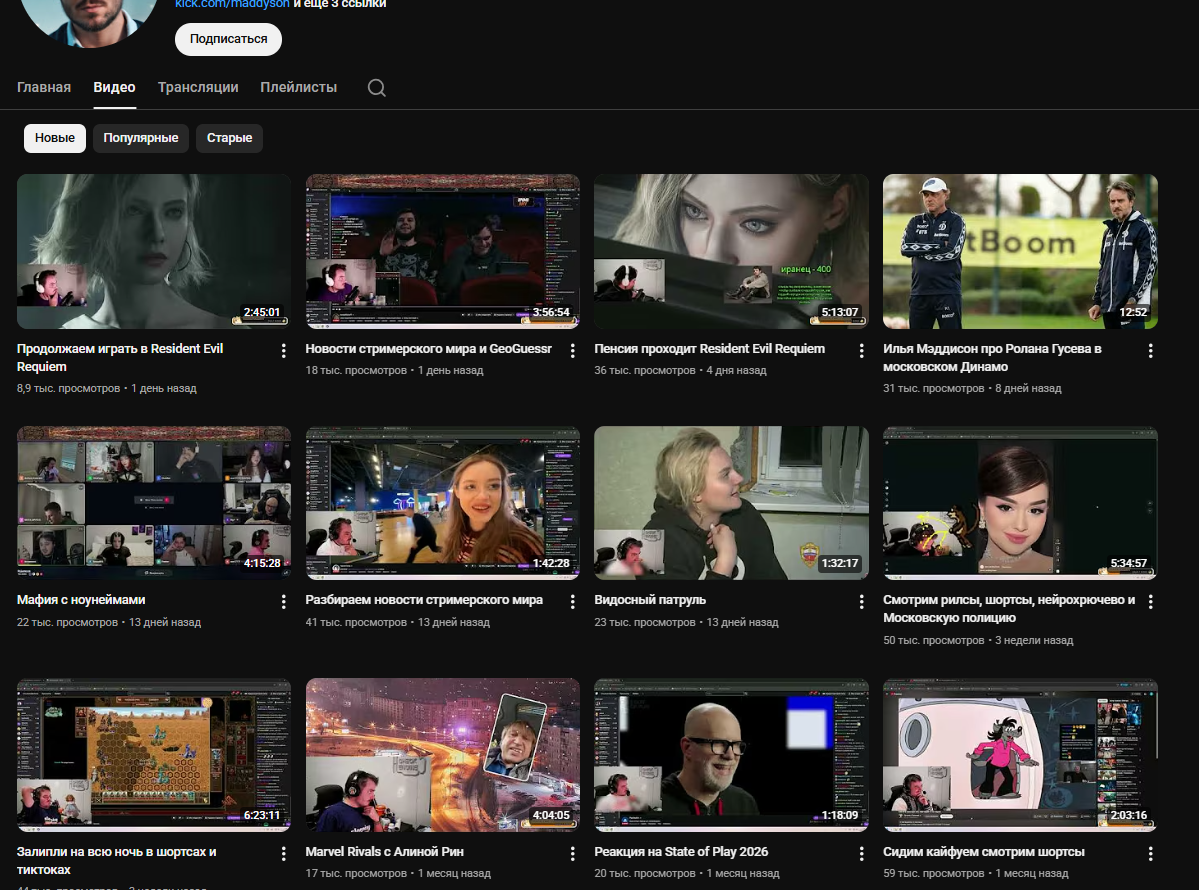This screenshot has width=1199, height=890.
Task: Play the 12:52 Динамо video thumbnail
Action: click(1020, 252)
